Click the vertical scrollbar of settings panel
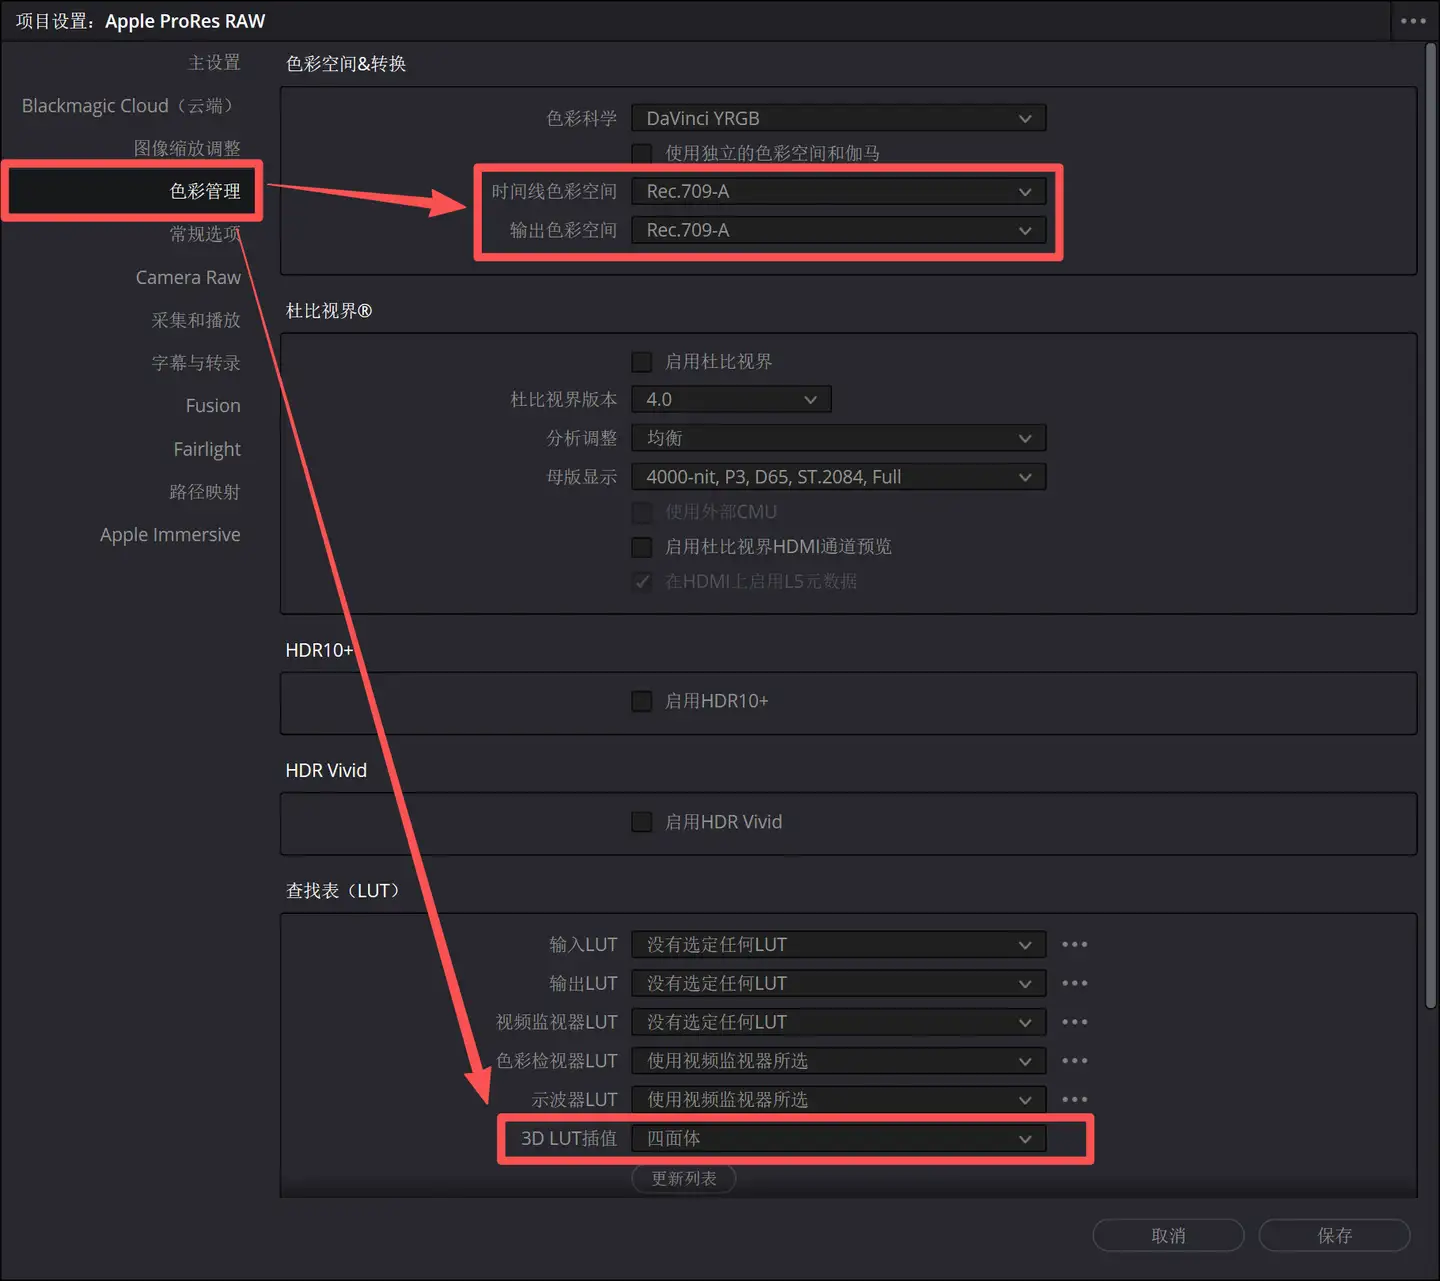This screenshot has width=1440, height=1281. point(1430,527)
